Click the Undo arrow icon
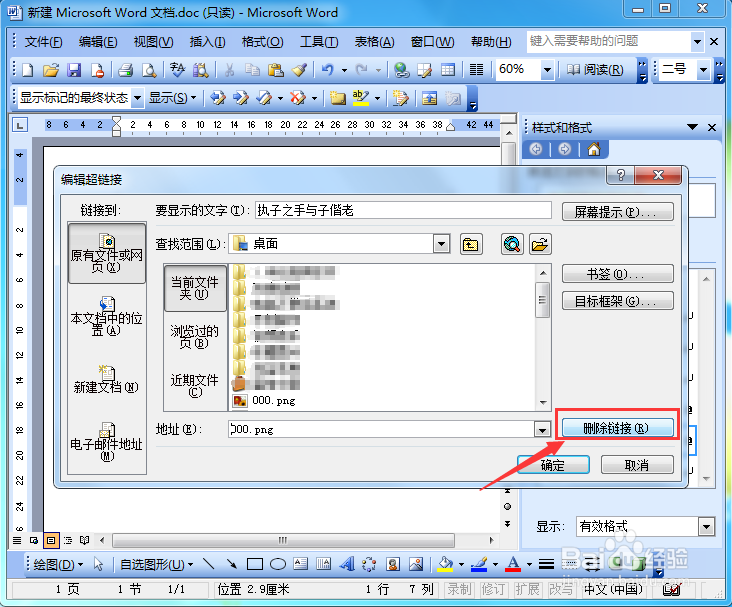 [328, 70]
